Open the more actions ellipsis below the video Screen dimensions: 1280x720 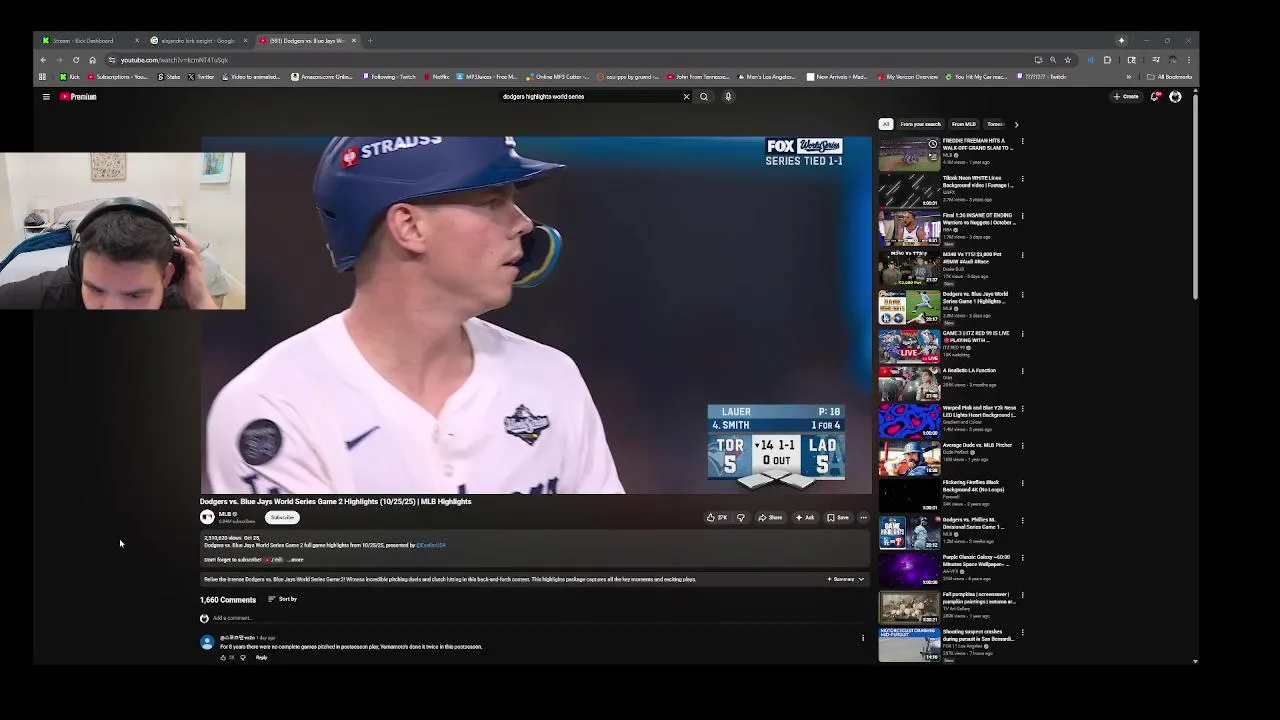863,518
